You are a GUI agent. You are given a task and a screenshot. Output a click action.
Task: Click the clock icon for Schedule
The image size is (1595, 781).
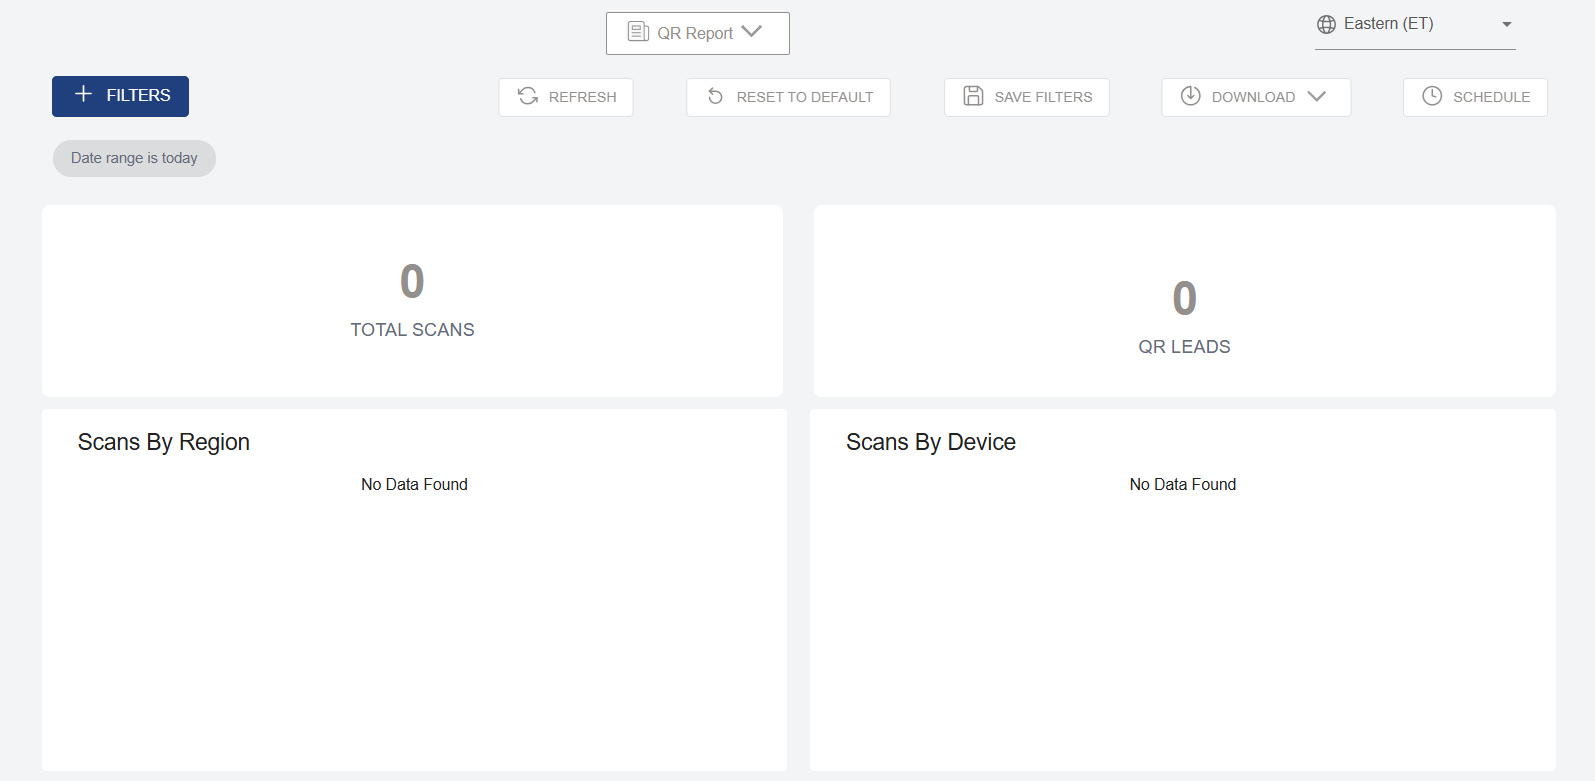1432,96
